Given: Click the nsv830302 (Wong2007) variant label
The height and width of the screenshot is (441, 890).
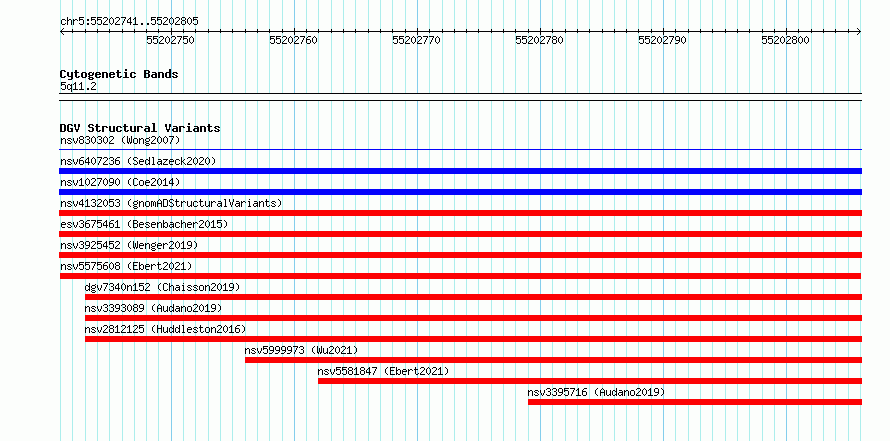Looking at the screenshot, I should (120, 140).
